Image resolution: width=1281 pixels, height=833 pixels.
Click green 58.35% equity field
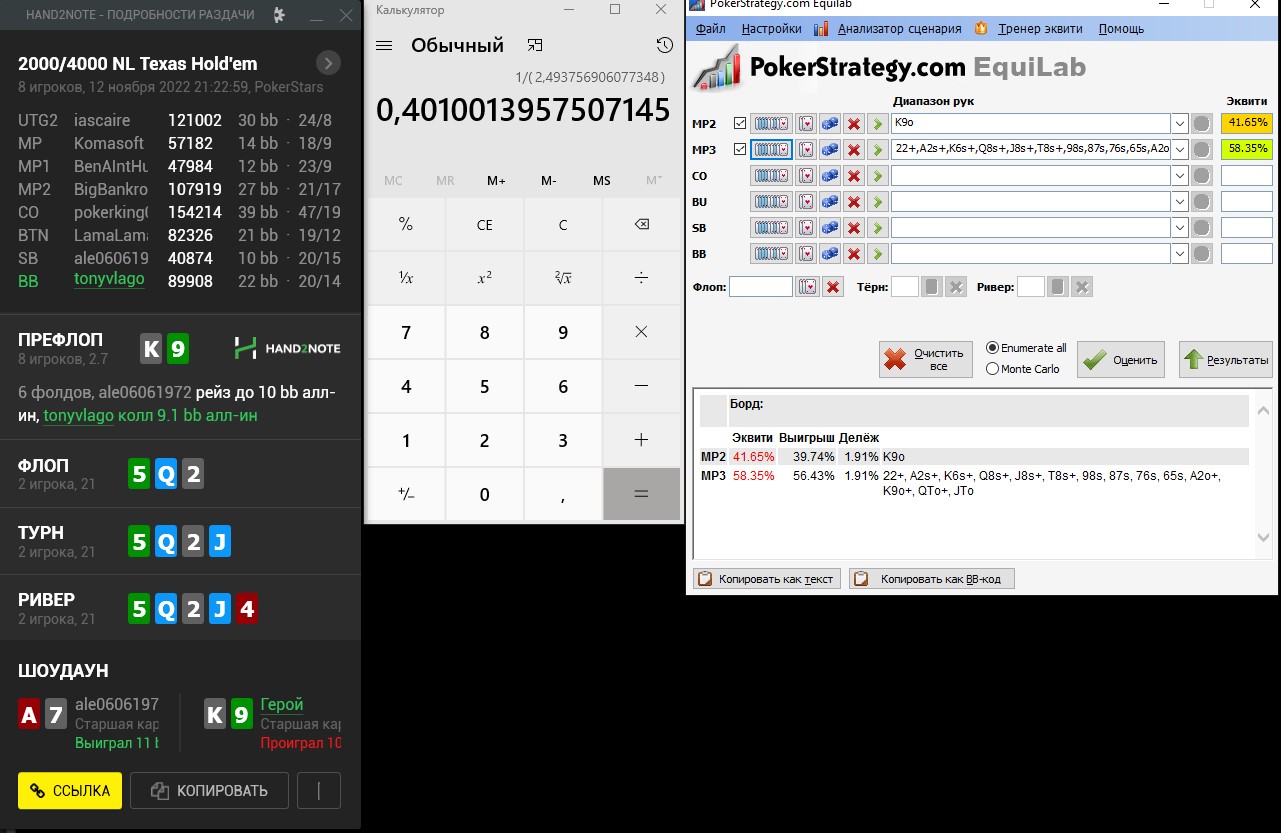click(x=1247, y=150)
